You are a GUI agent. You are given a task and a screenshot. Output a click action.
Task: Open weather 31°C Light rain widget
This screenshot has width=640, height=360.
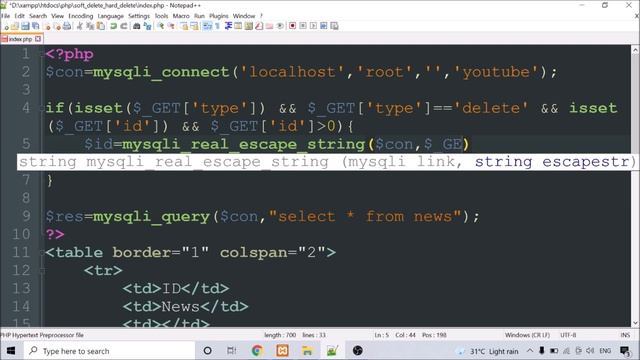click(487, 351)
